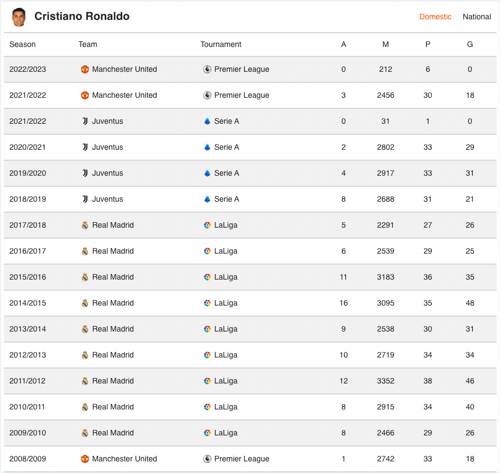
Task: Open Juventus link in 2018/2019 row
Action: [107, 199]
